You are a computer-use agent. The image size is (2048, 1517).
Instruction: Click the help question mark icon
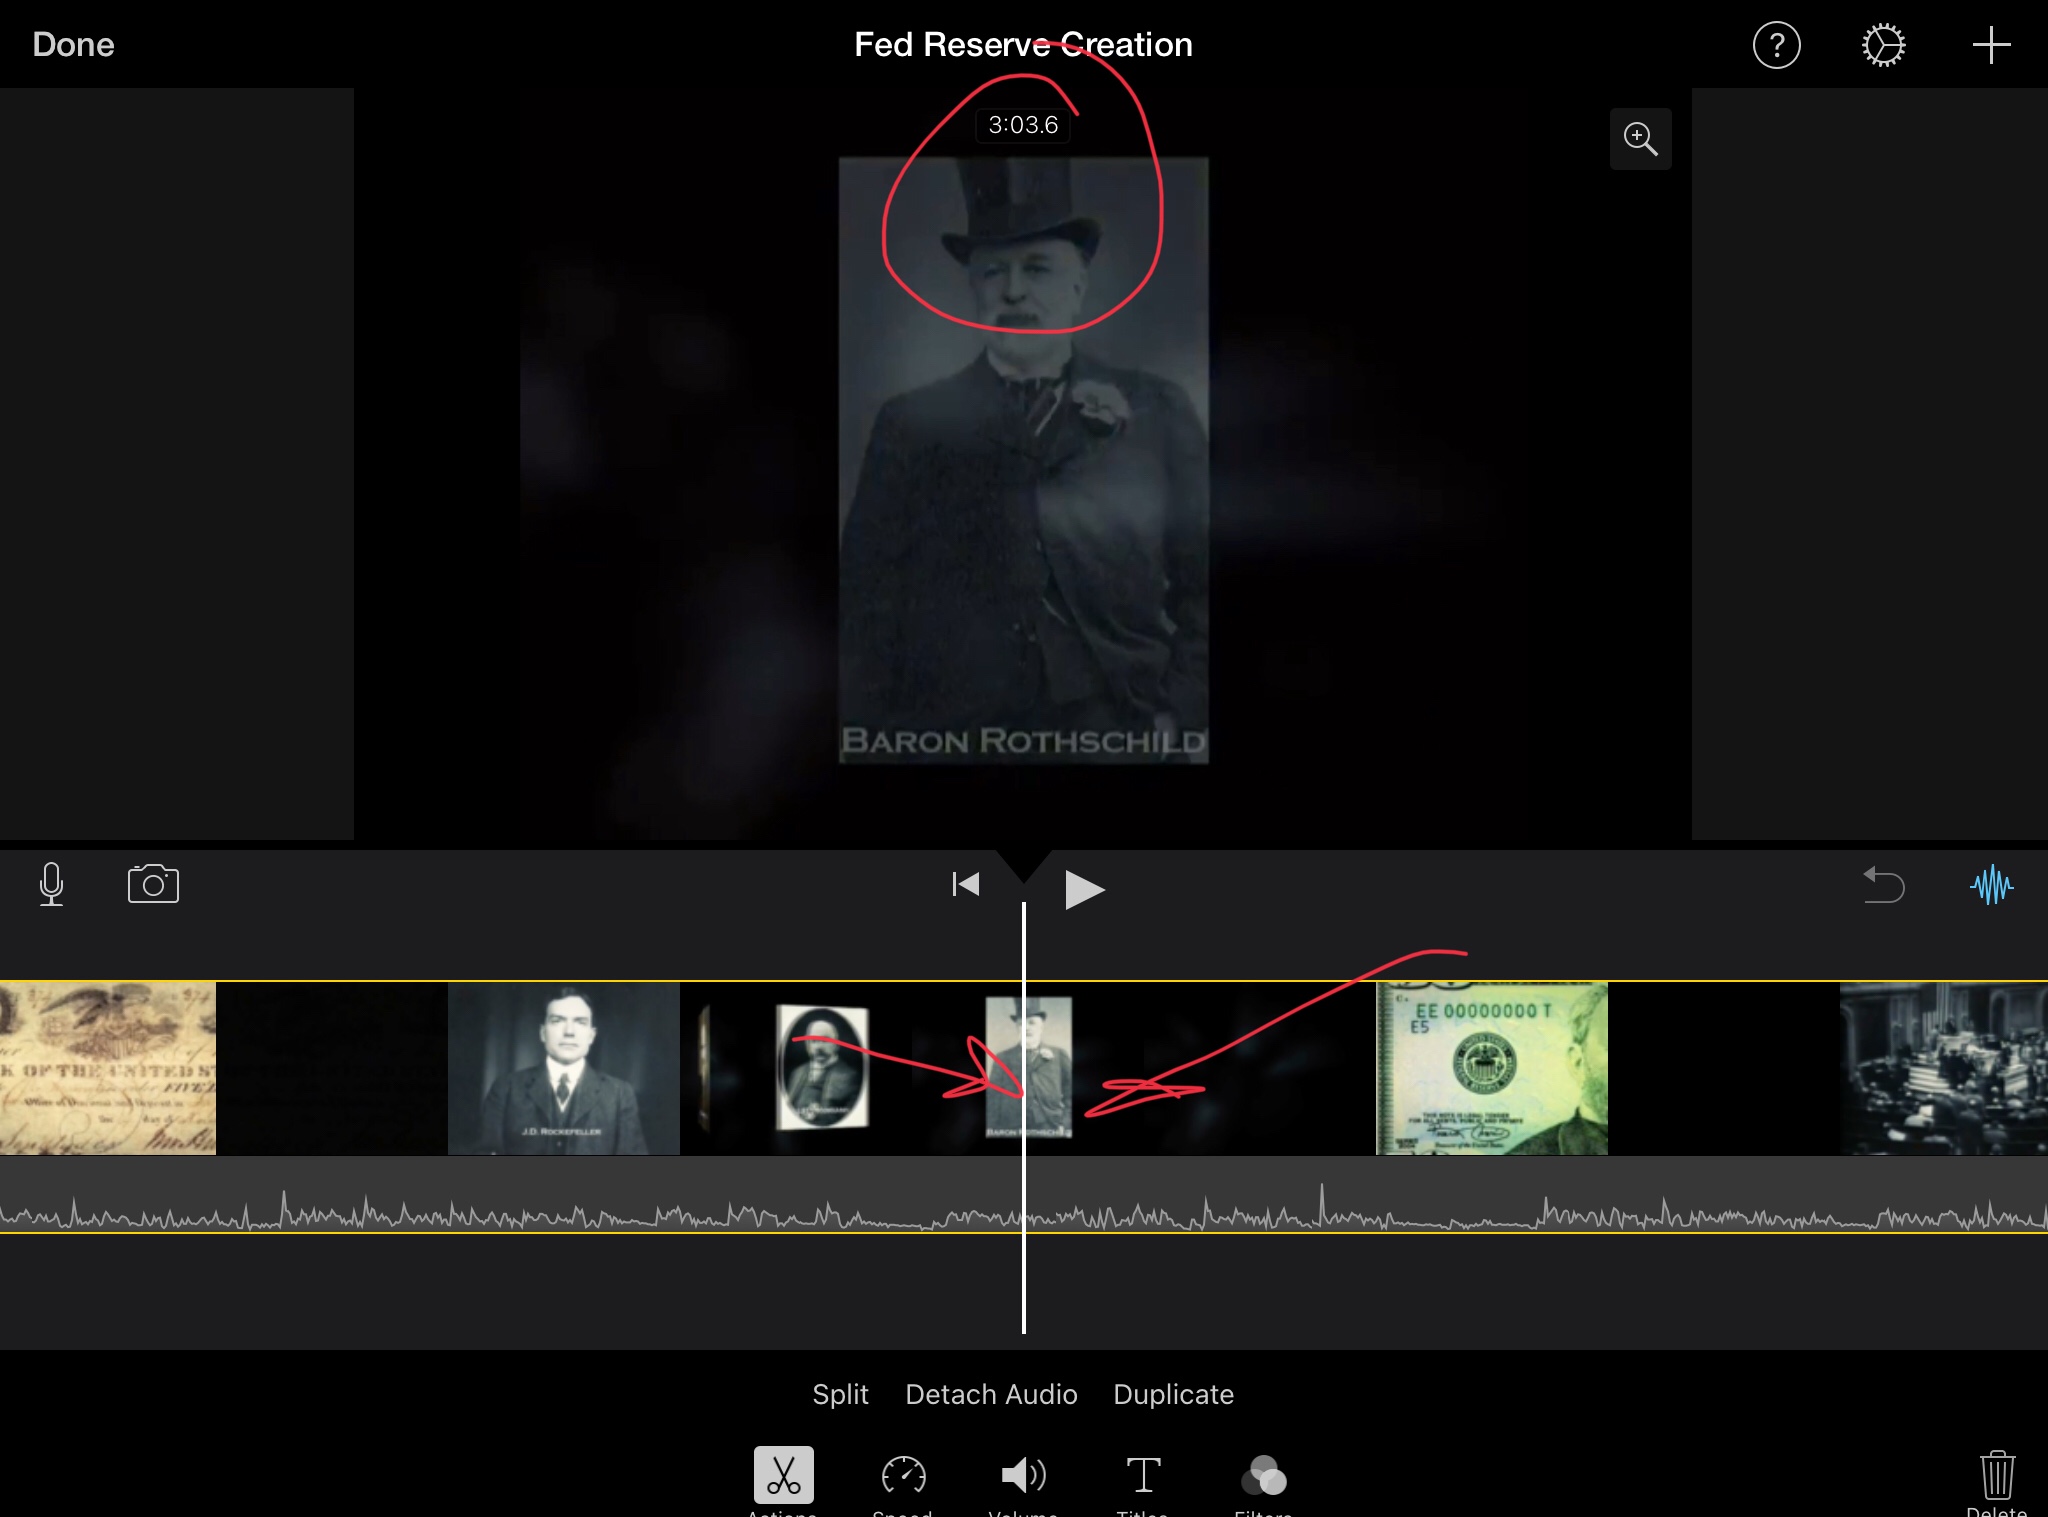1776,46
